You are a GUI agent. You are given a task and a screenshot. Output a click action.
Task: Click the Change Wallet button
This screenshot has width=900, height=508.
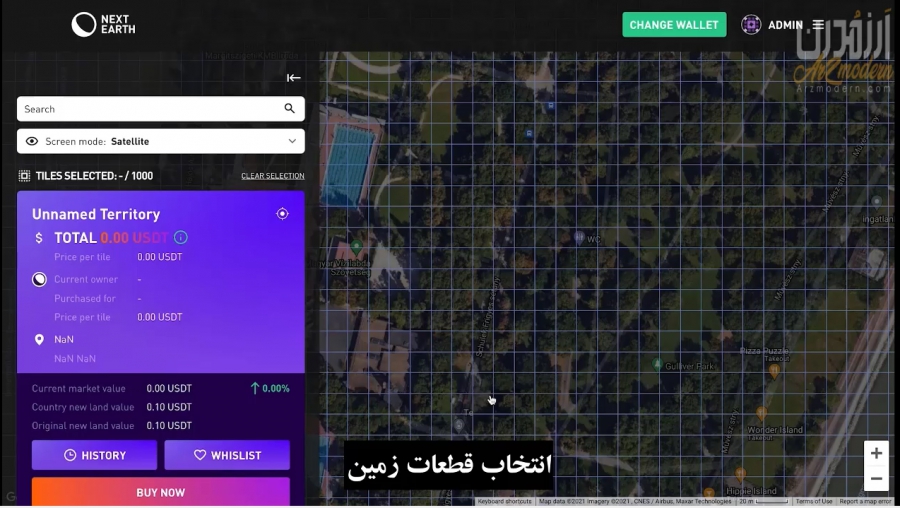click(674, 25)
